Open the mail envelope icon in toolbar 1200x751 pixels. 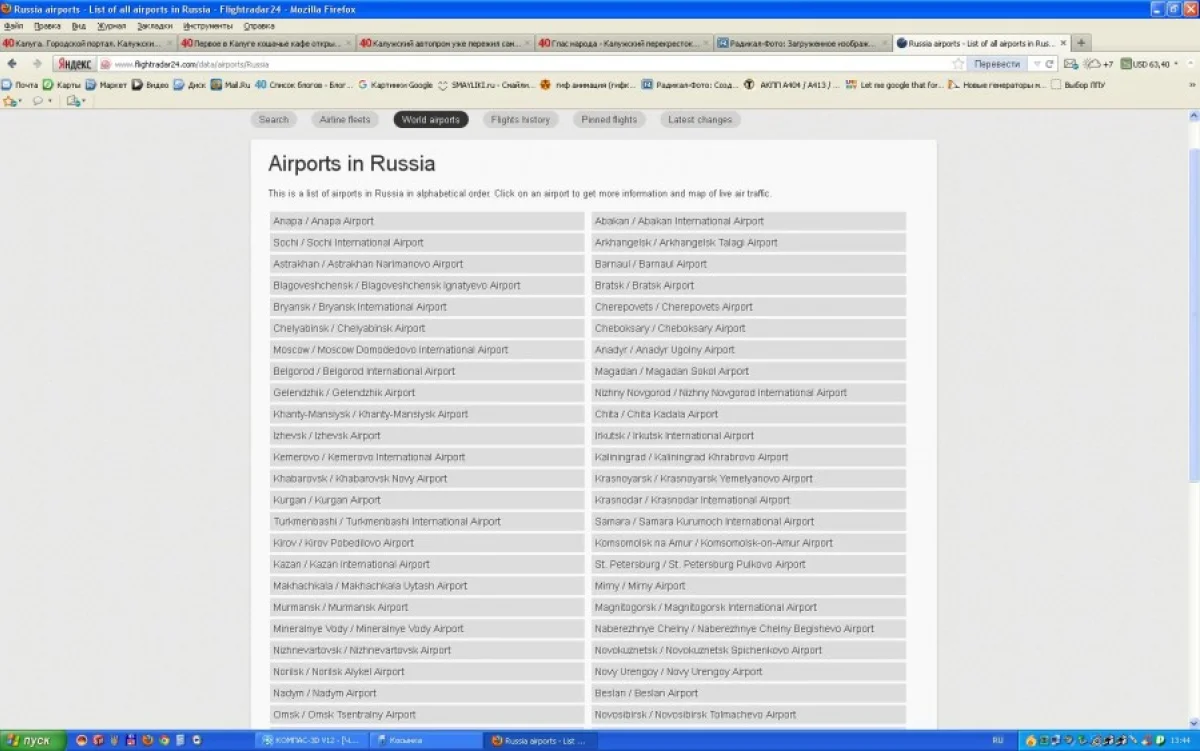[1071, 64]
